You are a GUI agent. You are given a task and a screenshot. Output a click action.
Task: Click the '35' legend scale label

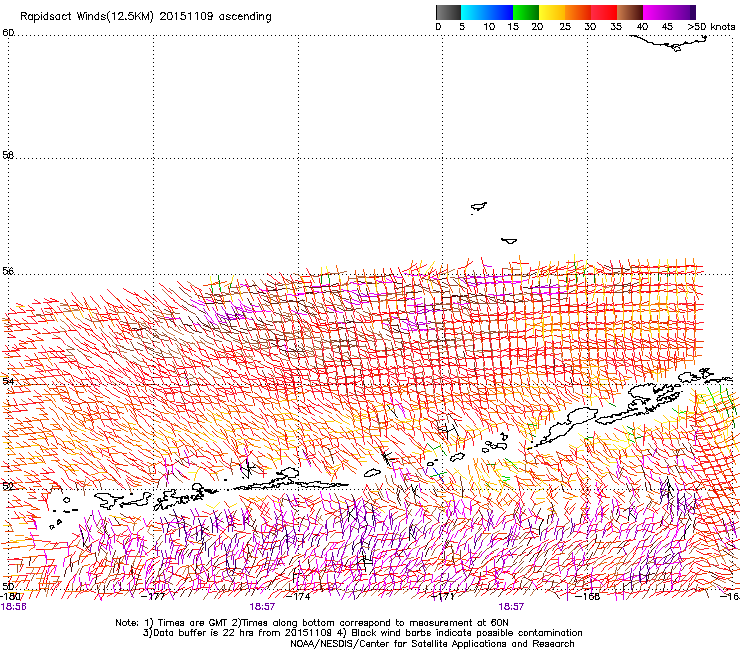[616, 27]
